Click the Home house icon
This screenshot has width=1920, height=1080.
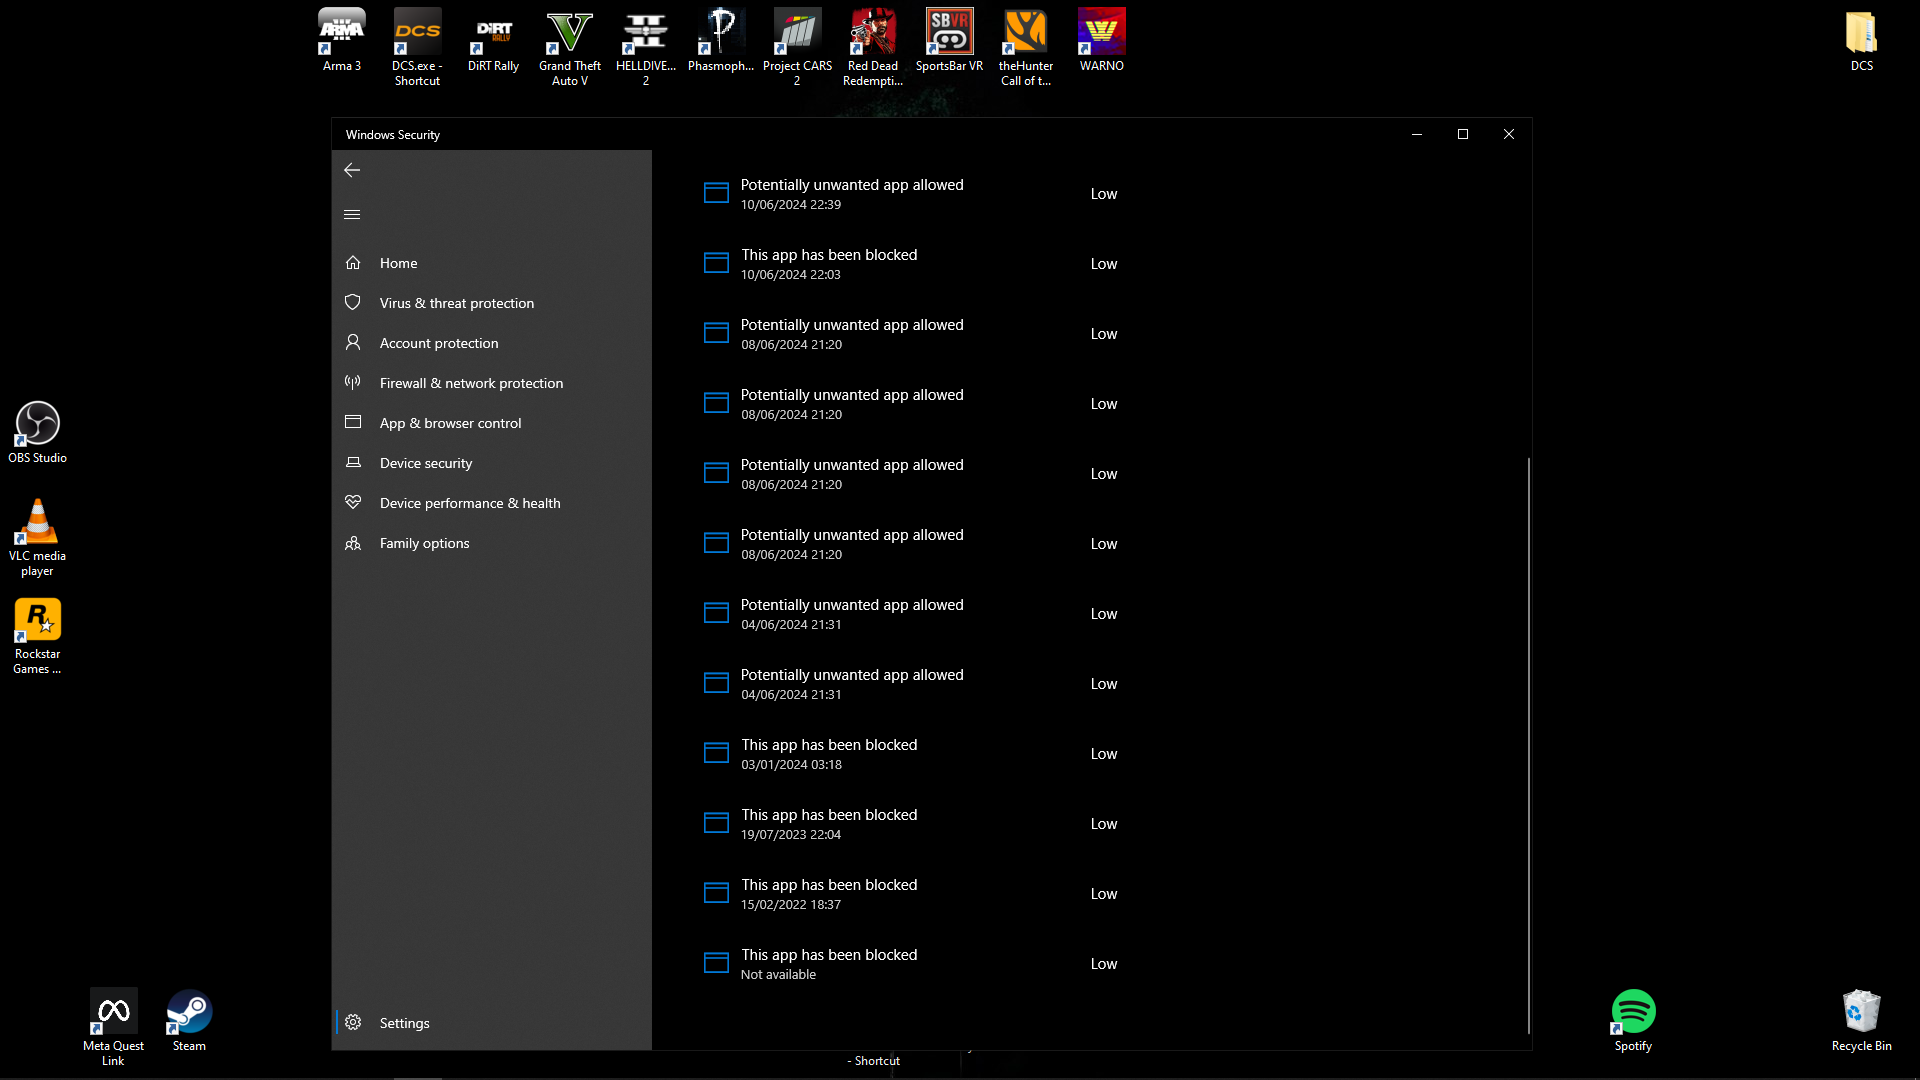(x=353, y=262)
